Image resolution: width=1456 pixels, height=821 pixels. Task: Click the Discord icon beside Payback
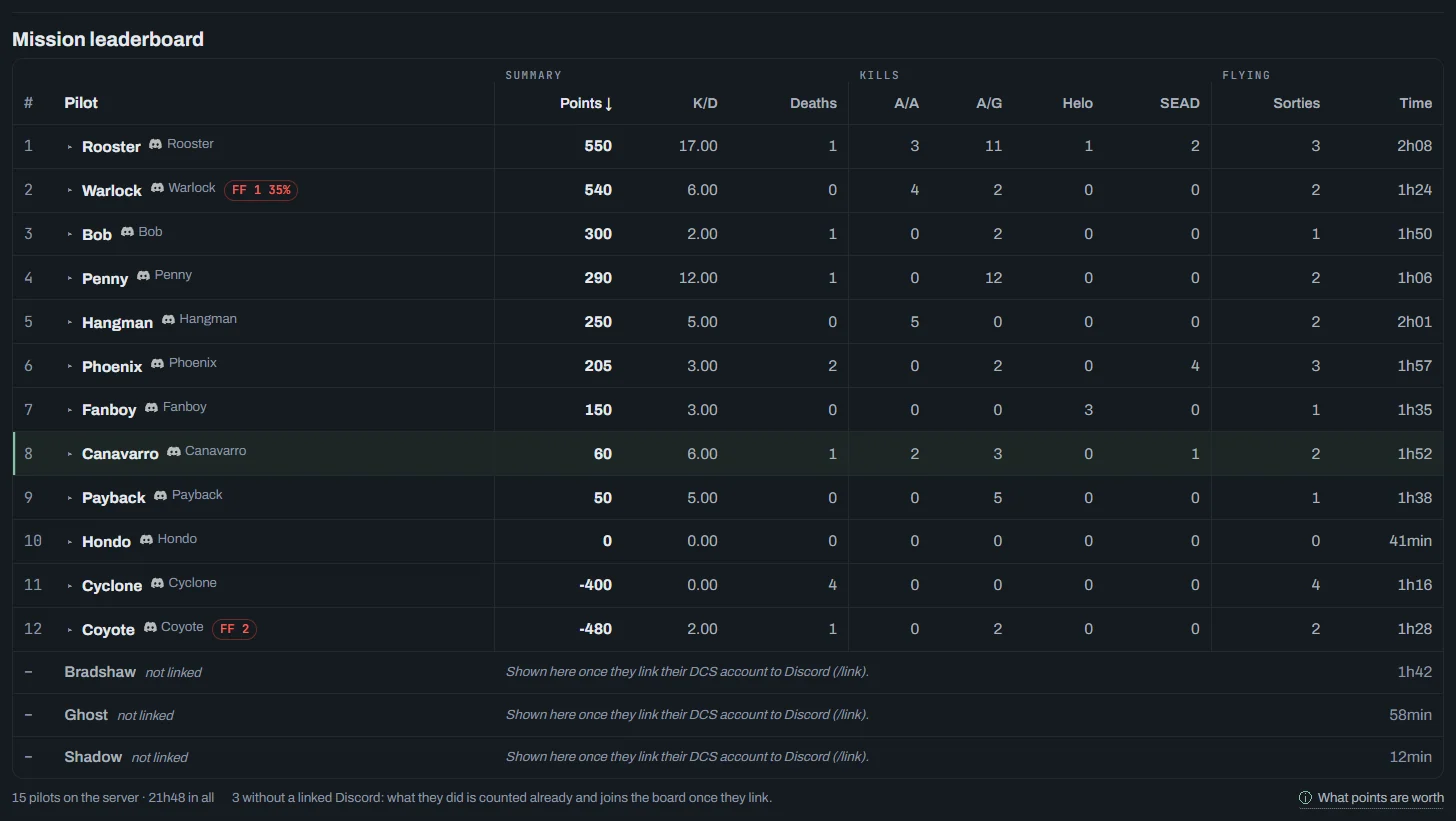160,495
